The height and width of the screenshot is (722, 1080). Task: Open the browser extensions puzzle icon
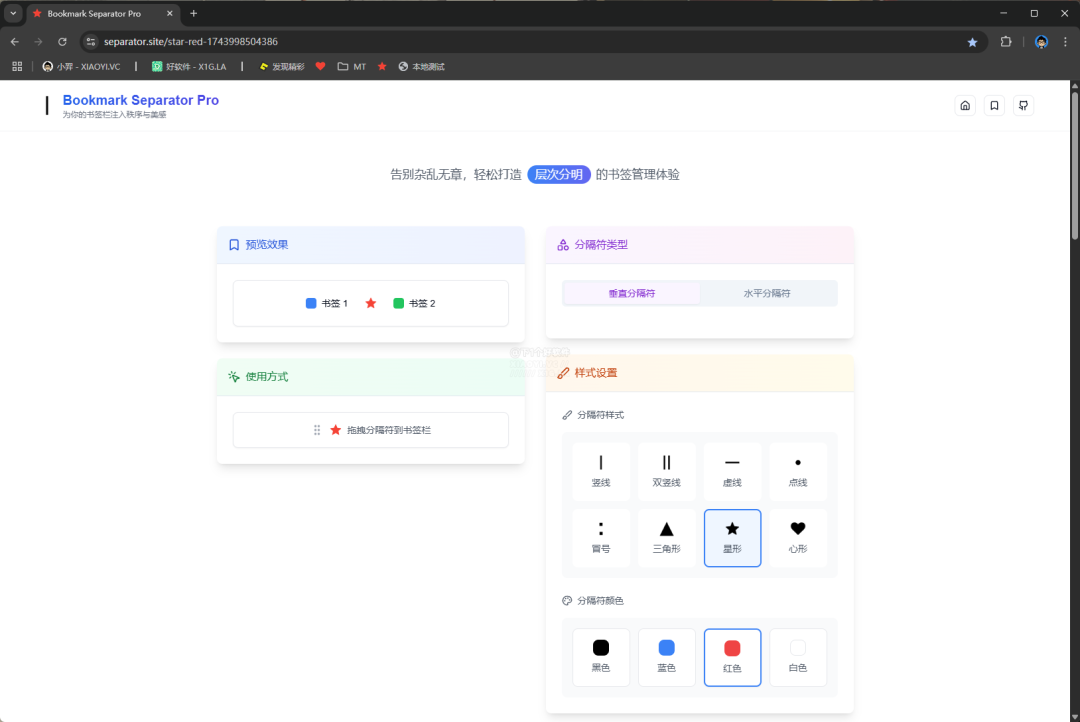pyautogui.click(x=1006, y=41)
